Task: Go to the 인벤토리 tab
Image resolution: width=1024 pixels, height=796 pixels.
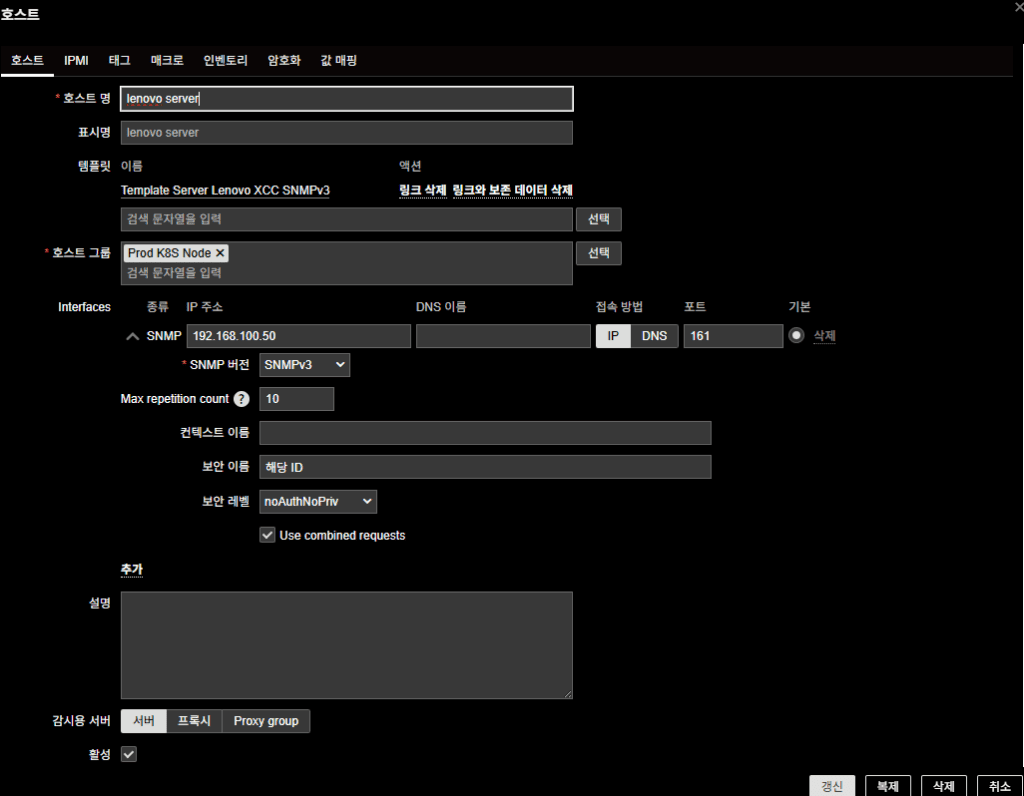Action: [225, 61]
